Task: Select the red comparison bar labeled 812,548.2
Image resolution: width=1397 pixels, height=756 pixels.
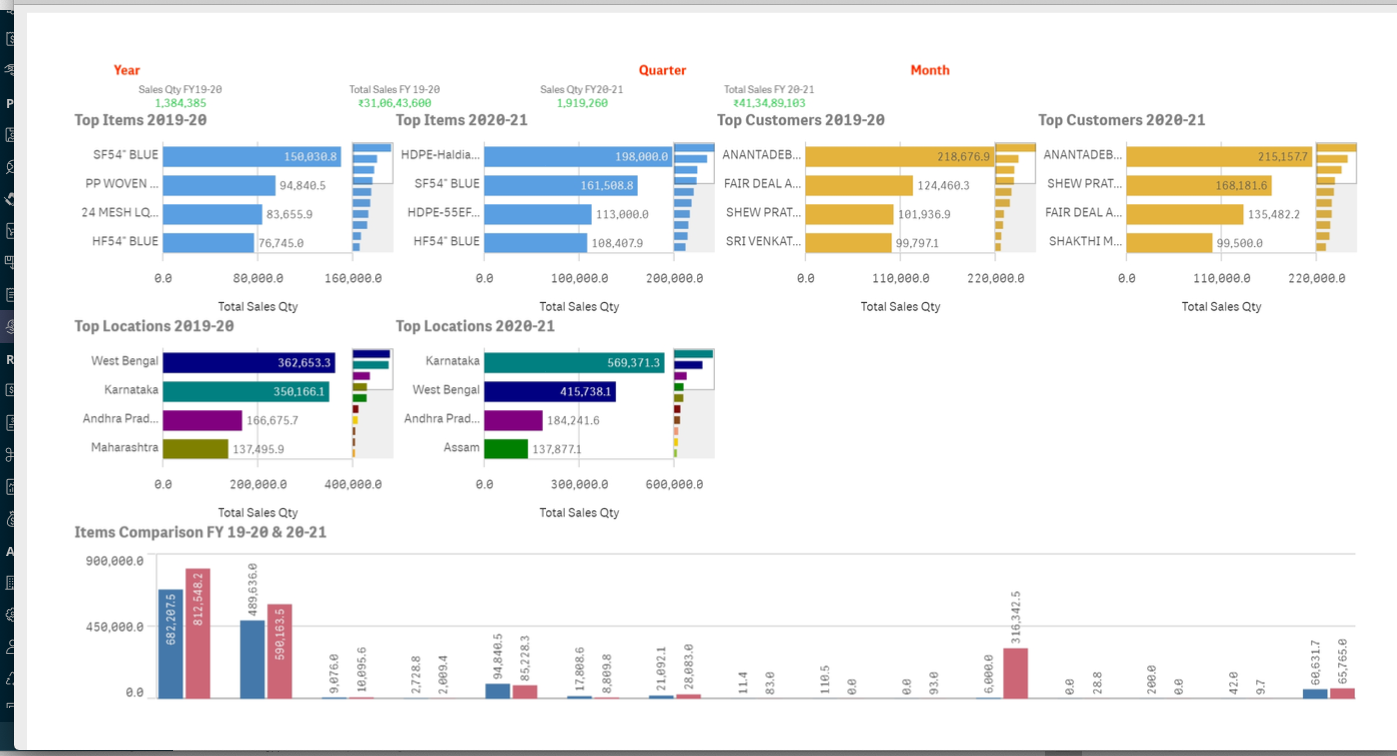Action: coord(198,634)
